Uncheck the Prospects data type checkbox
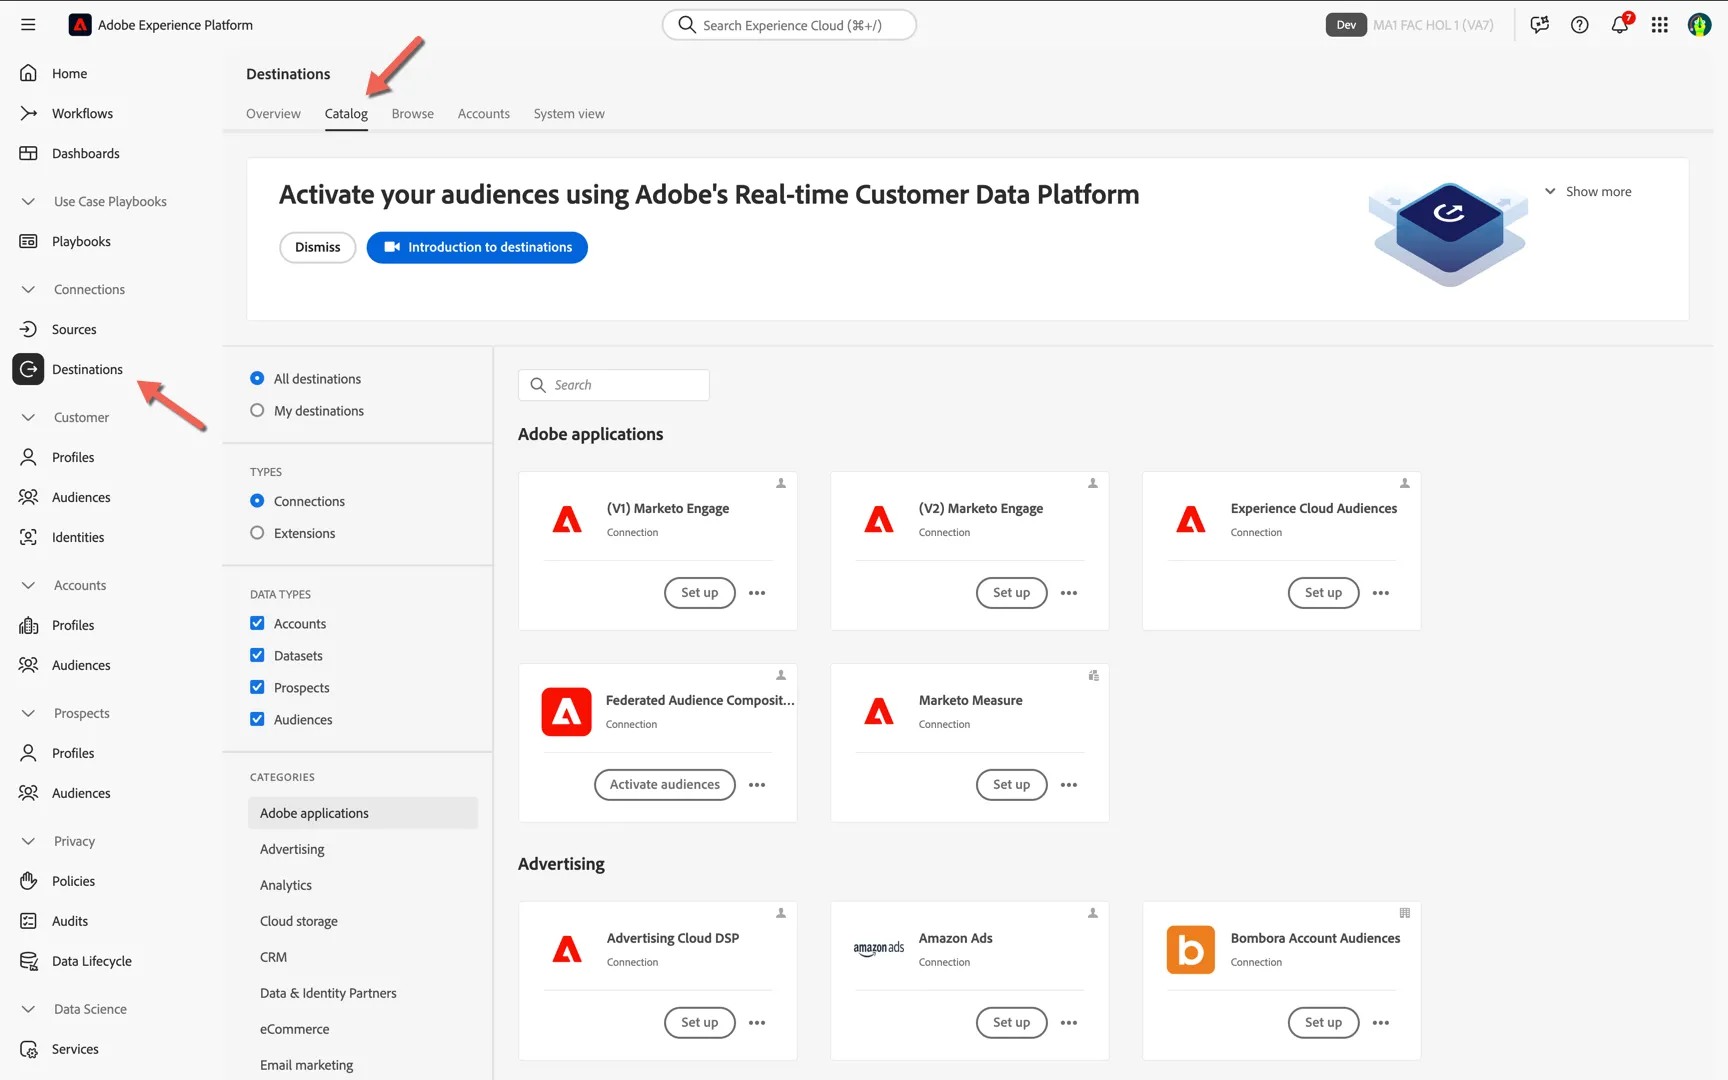Screen dimensions: 1728x1080 tap(257, 687)
